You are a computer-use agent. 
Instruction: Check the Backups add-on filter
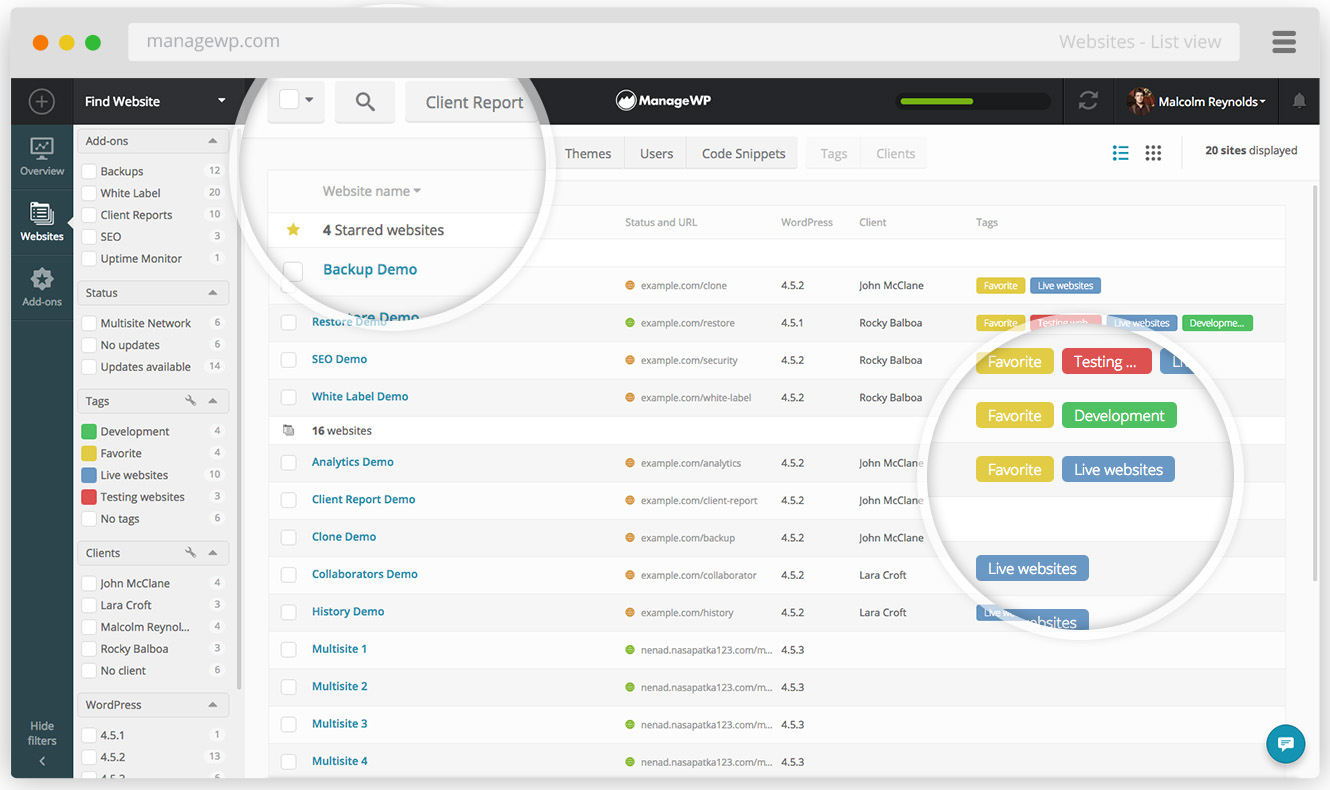(x=90, y=170)
